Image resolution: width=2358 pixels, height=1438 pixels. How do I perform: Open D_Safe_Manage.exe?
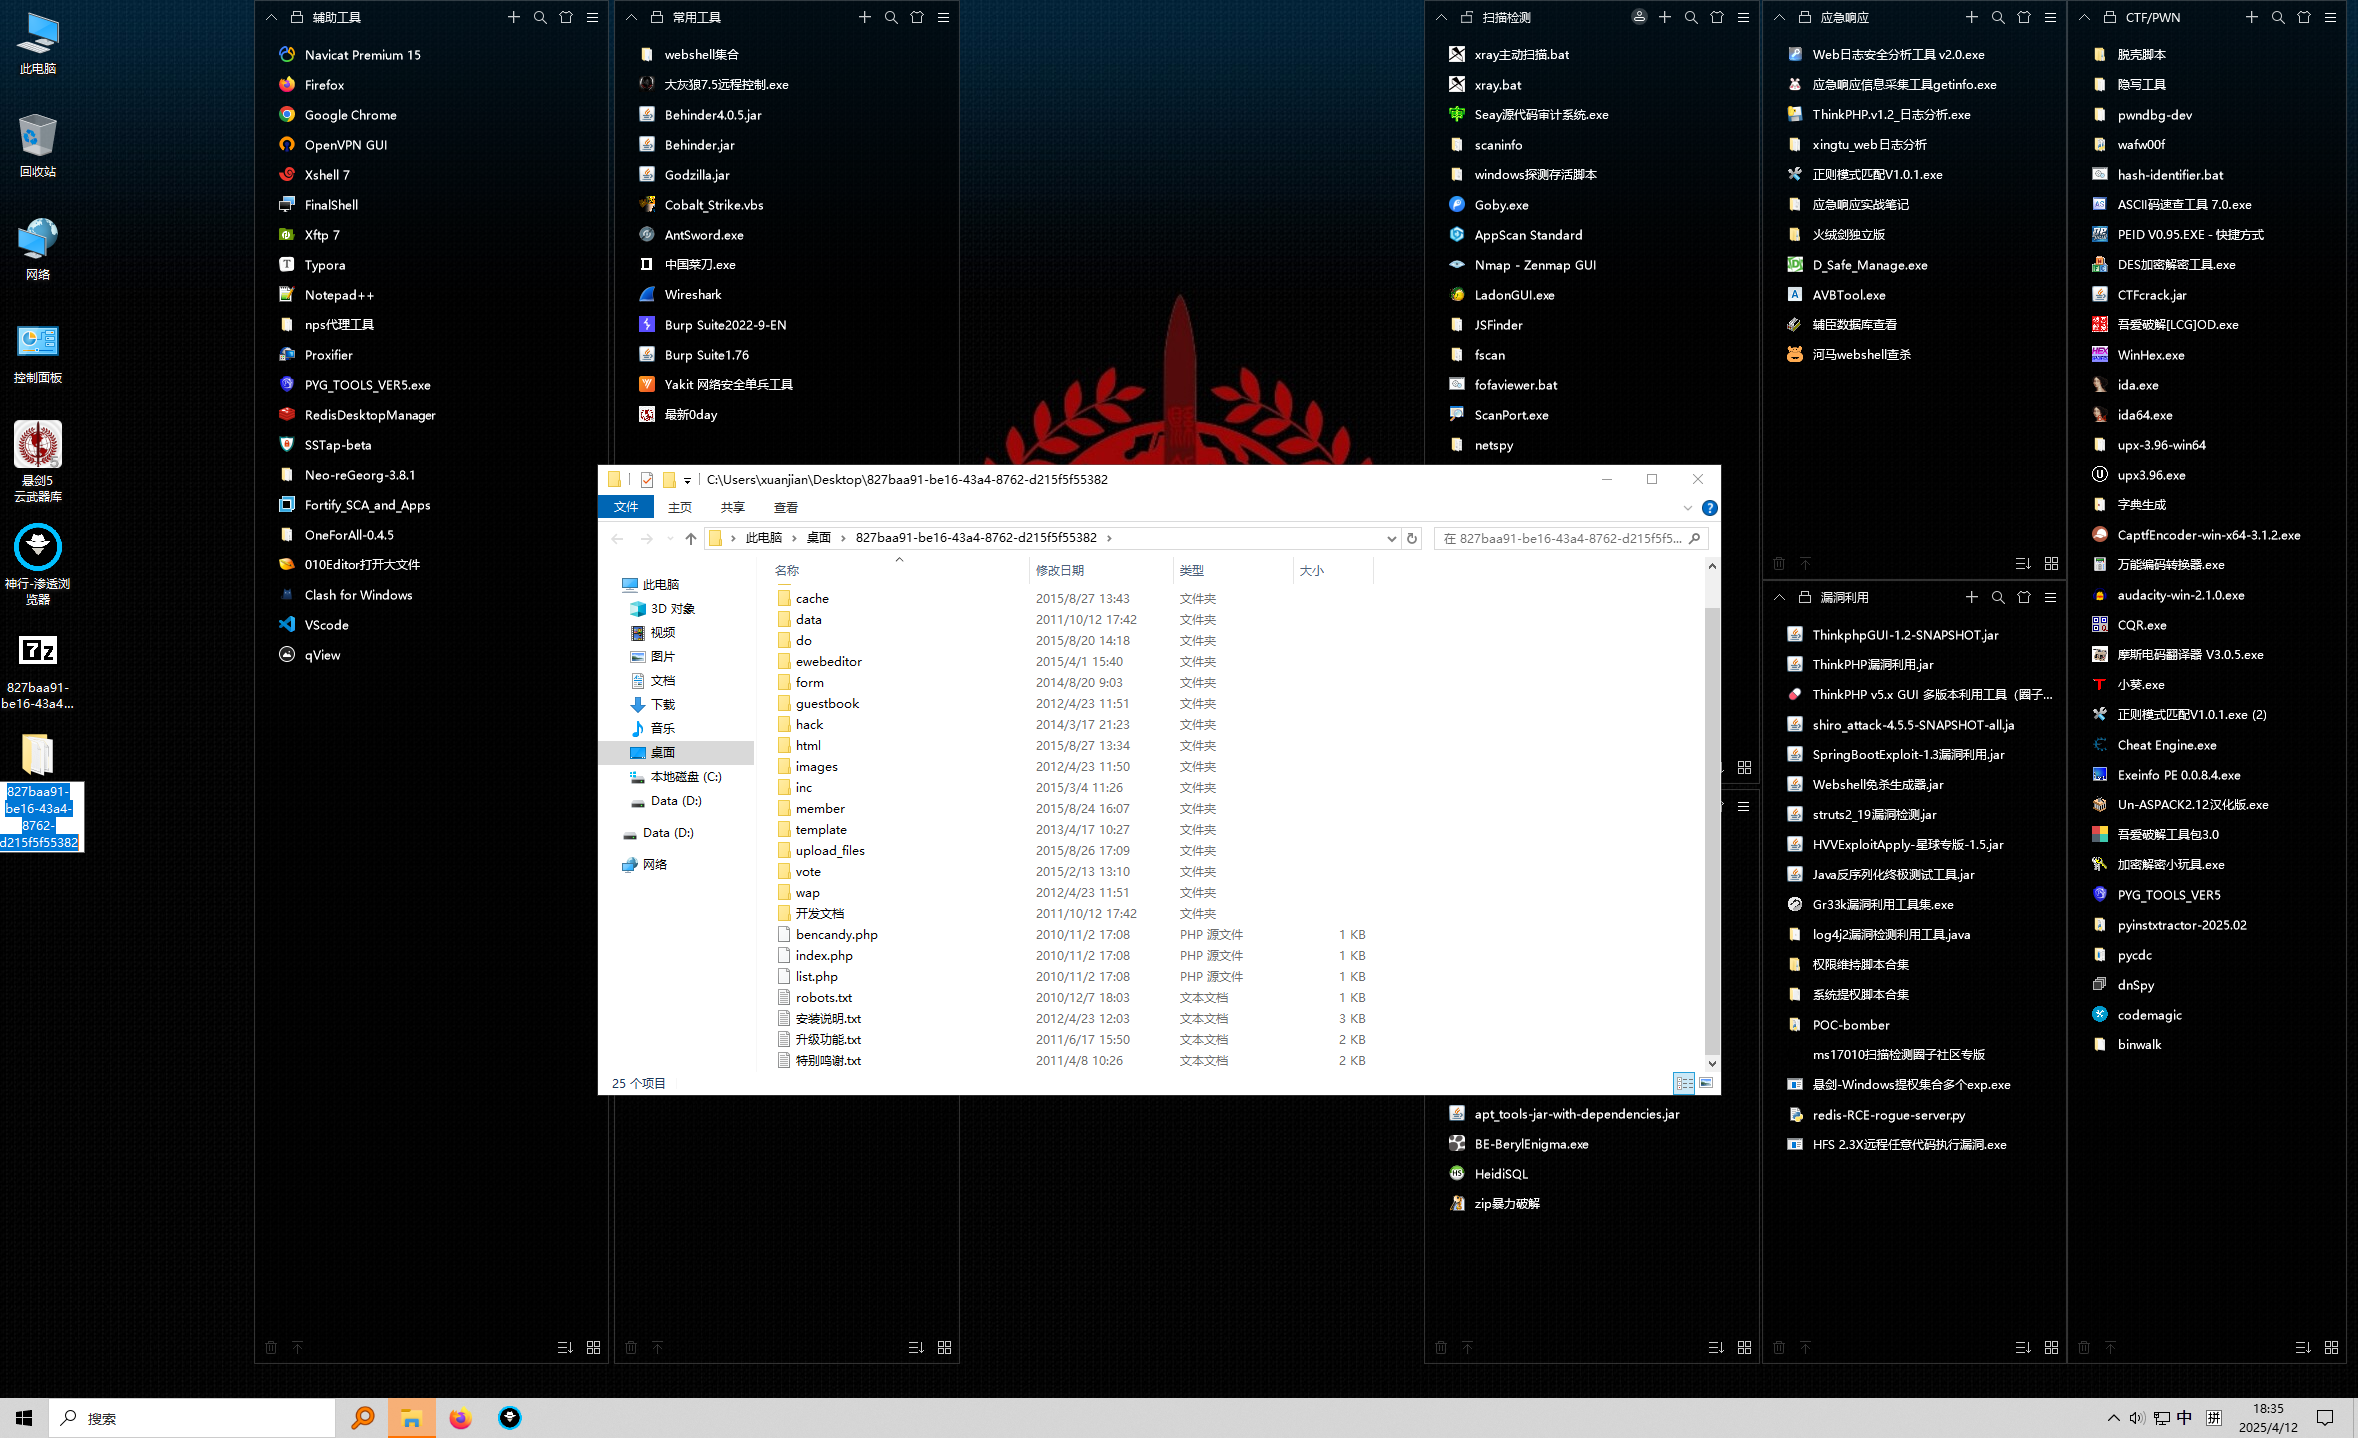(1857, 265)
